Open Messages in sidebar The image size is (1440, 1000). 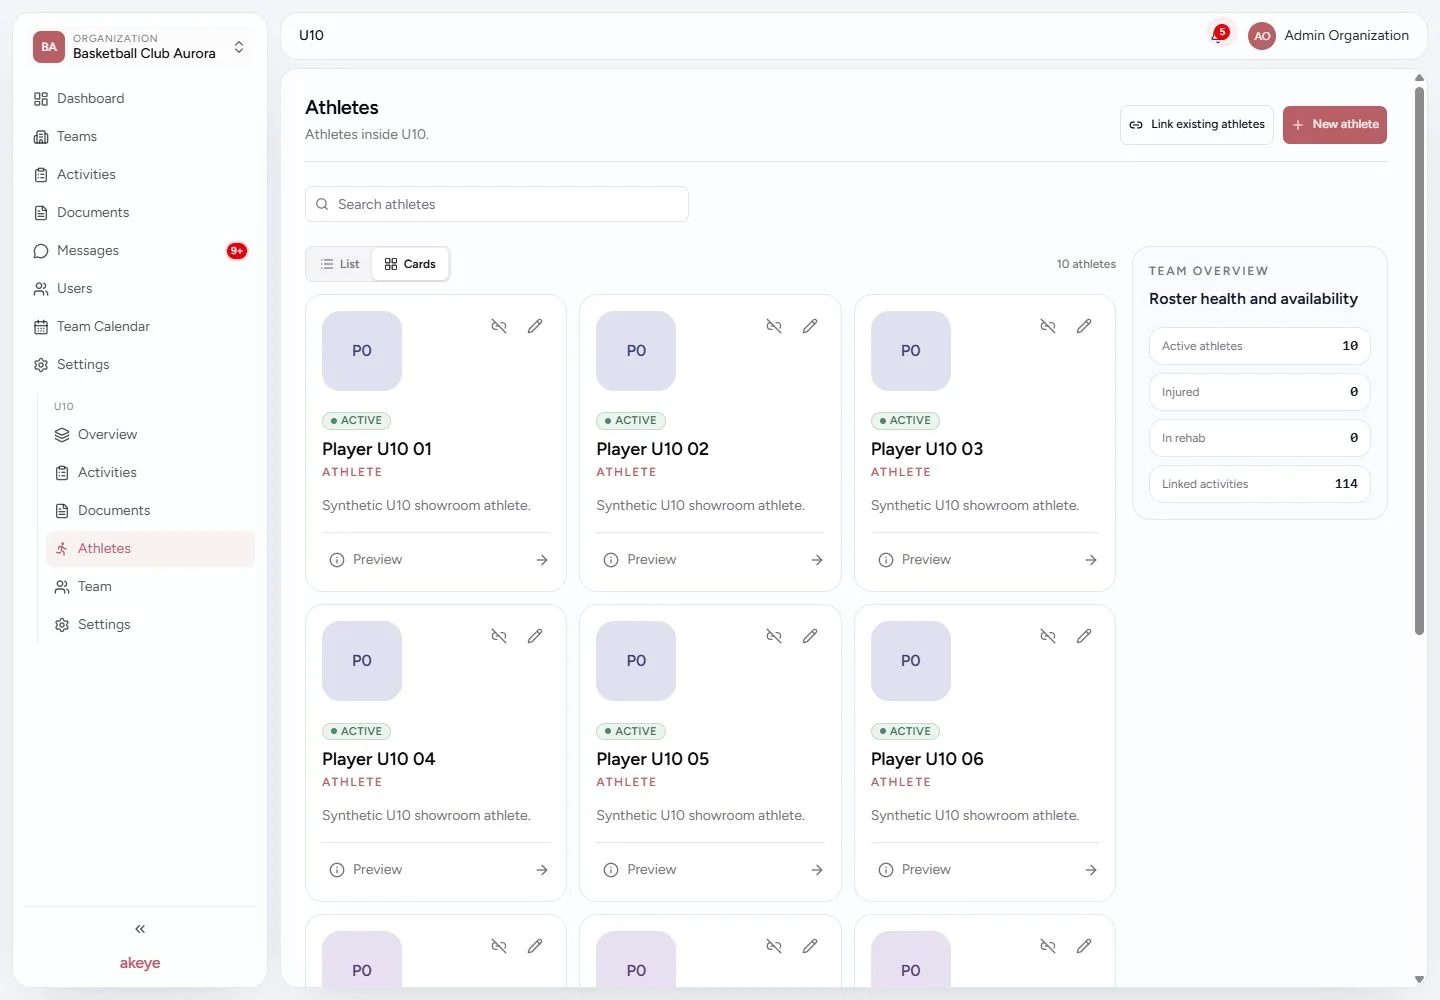[140, 250]
